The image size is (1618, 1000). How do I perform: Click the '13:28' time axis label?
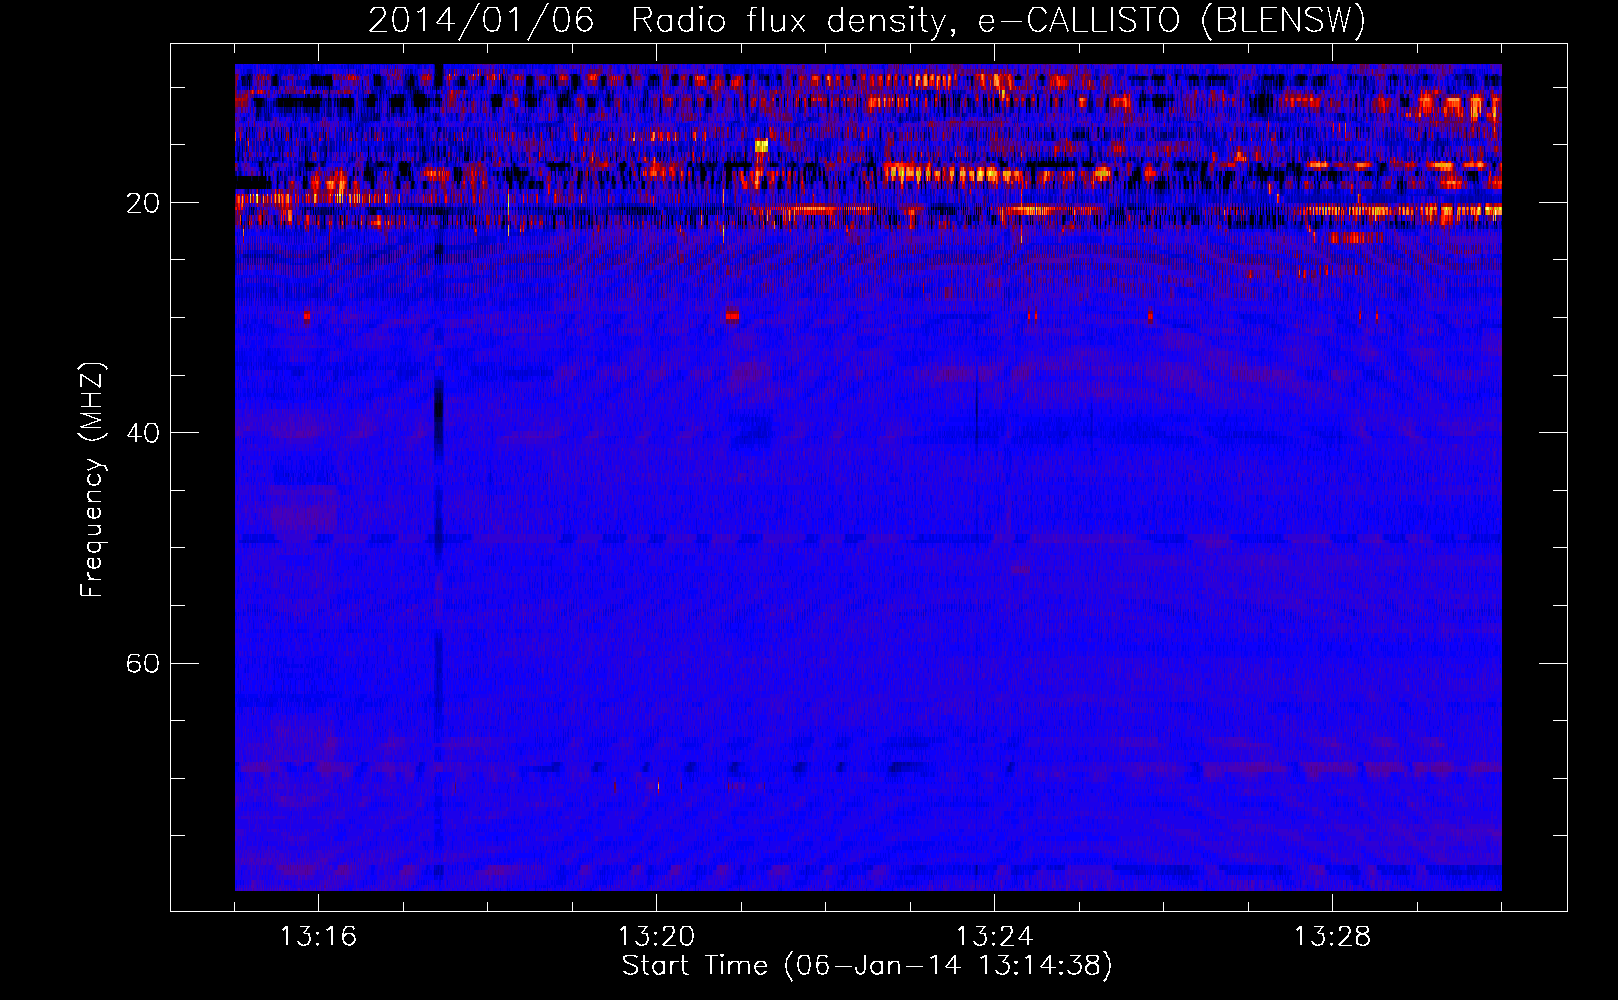pyautogui.click(x=1332, y=937)
